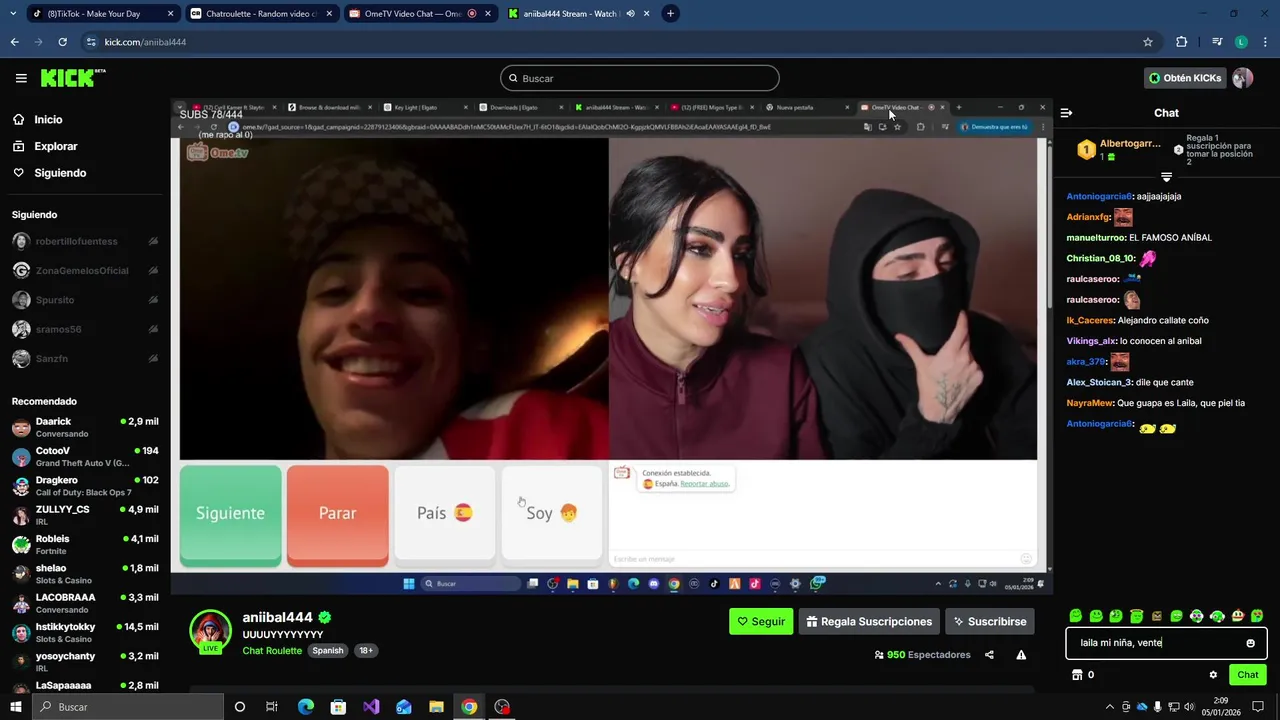Click the Suscribirse button
1280x720 pixels.
[990, 621]
